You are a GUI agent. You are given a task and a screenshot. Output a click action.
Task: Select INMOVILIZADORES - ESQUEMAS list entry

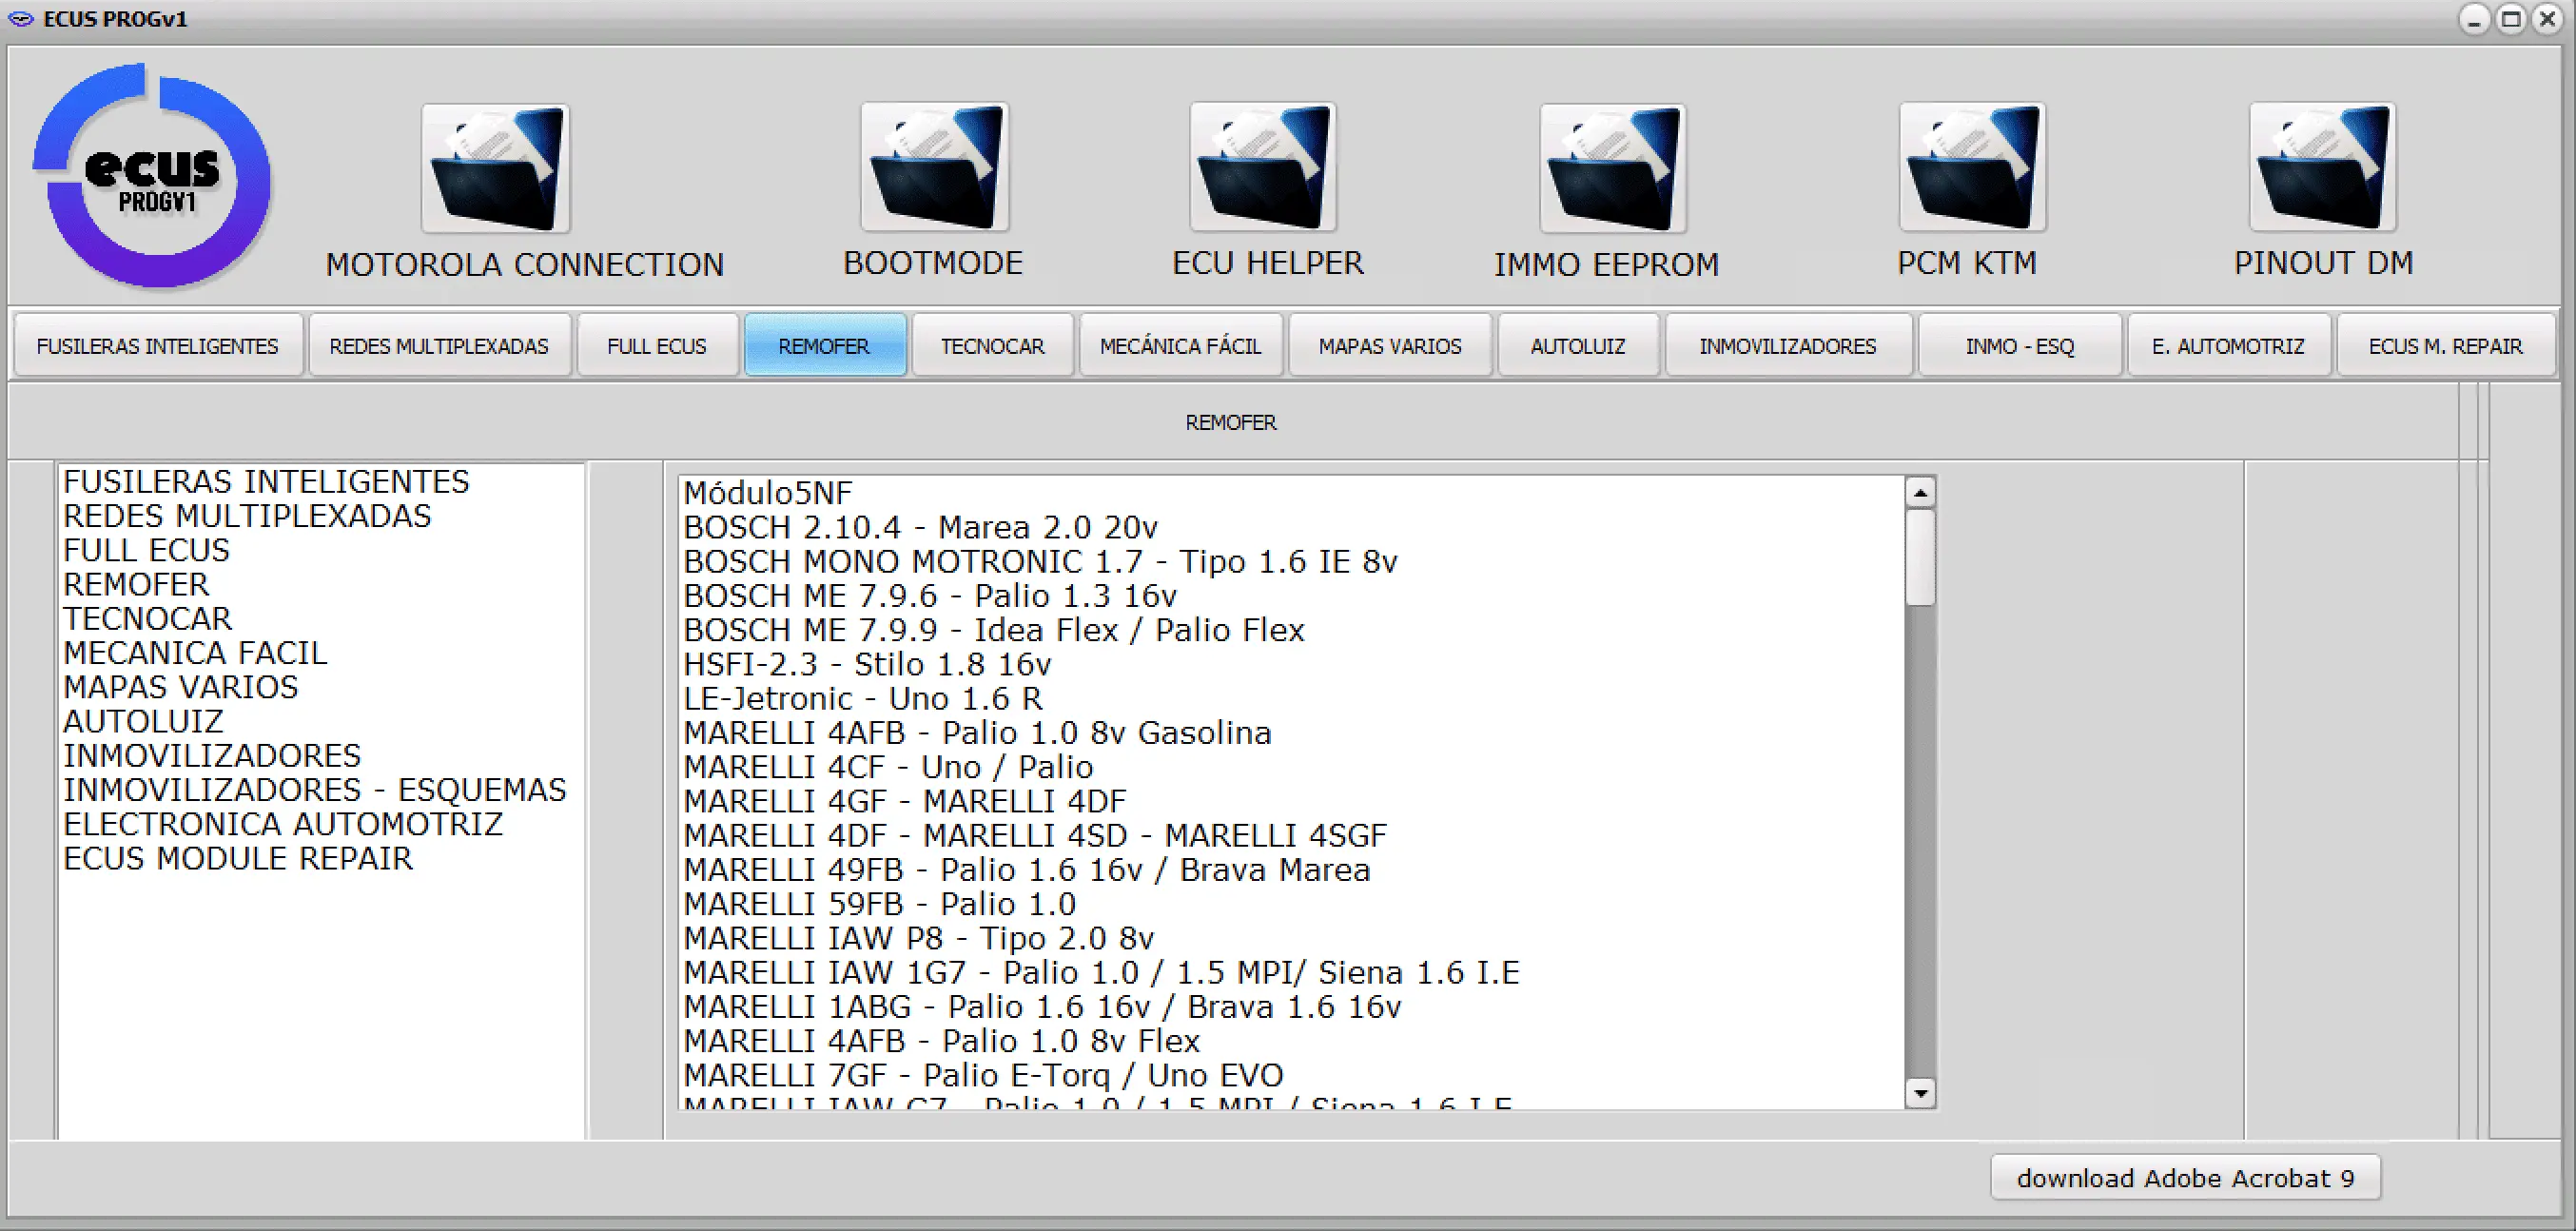tap(314, 790)
